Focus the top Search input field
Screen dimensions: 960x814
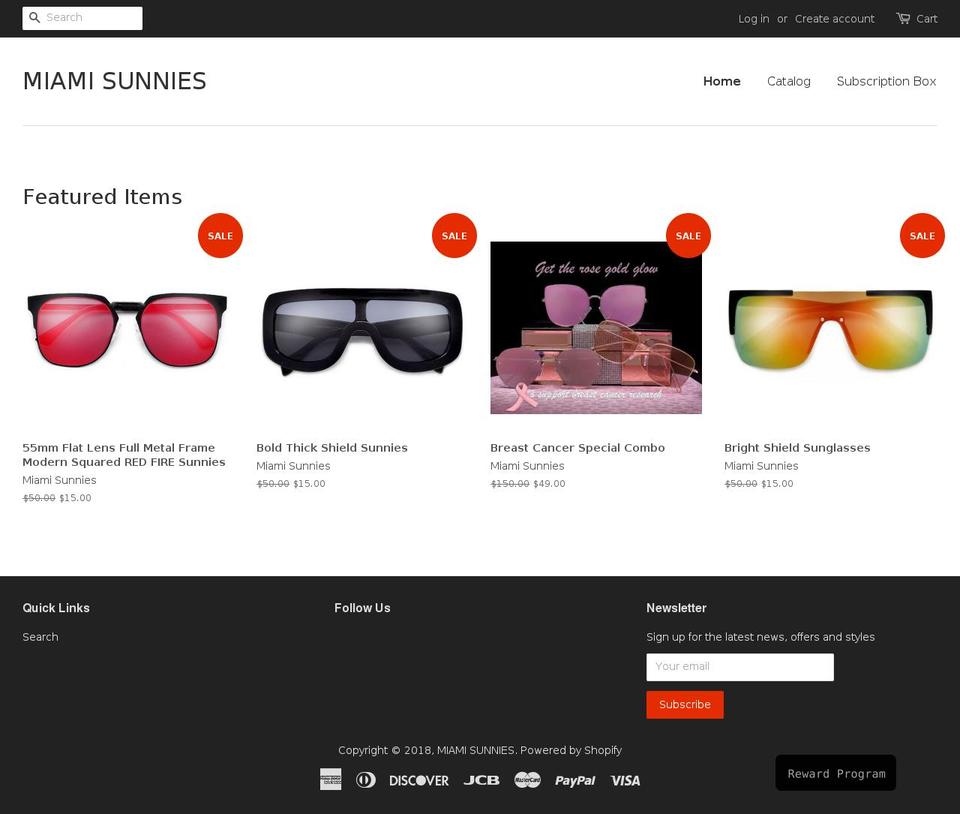click(83, 18)
